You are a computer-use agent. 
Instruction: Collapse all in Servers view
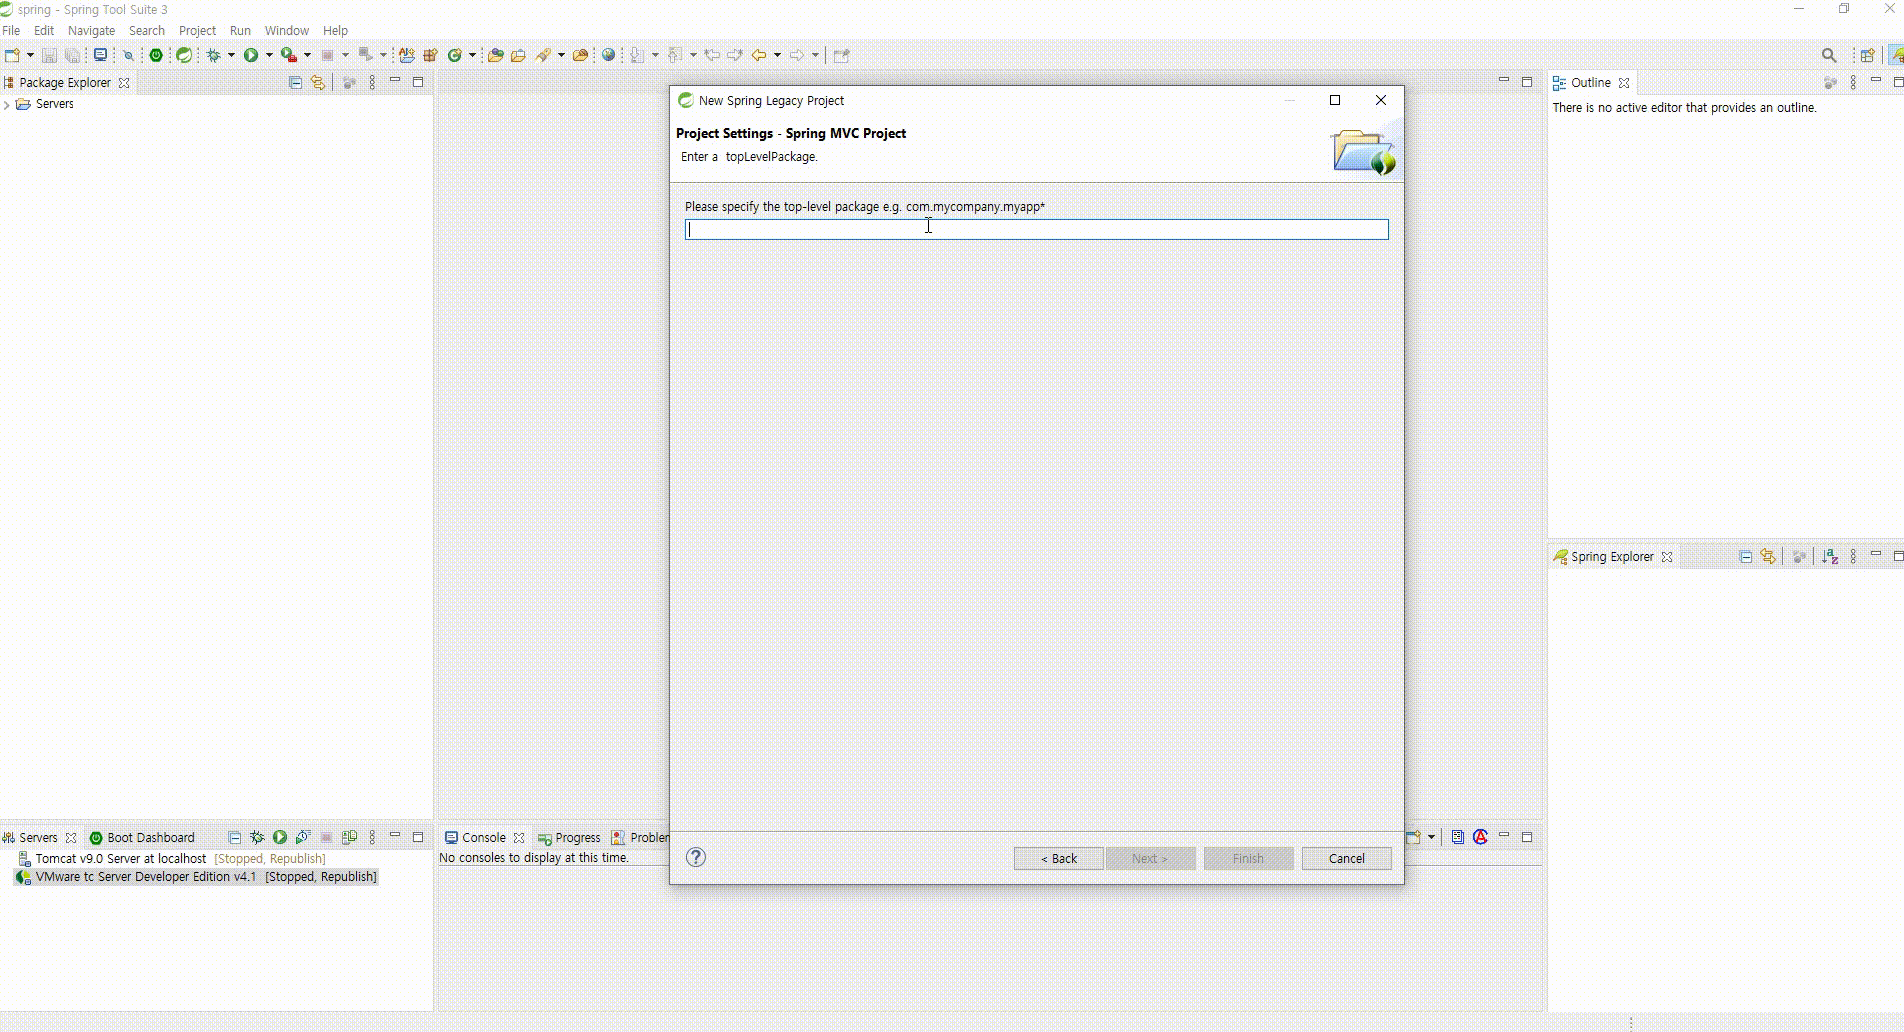coord(234,837)
